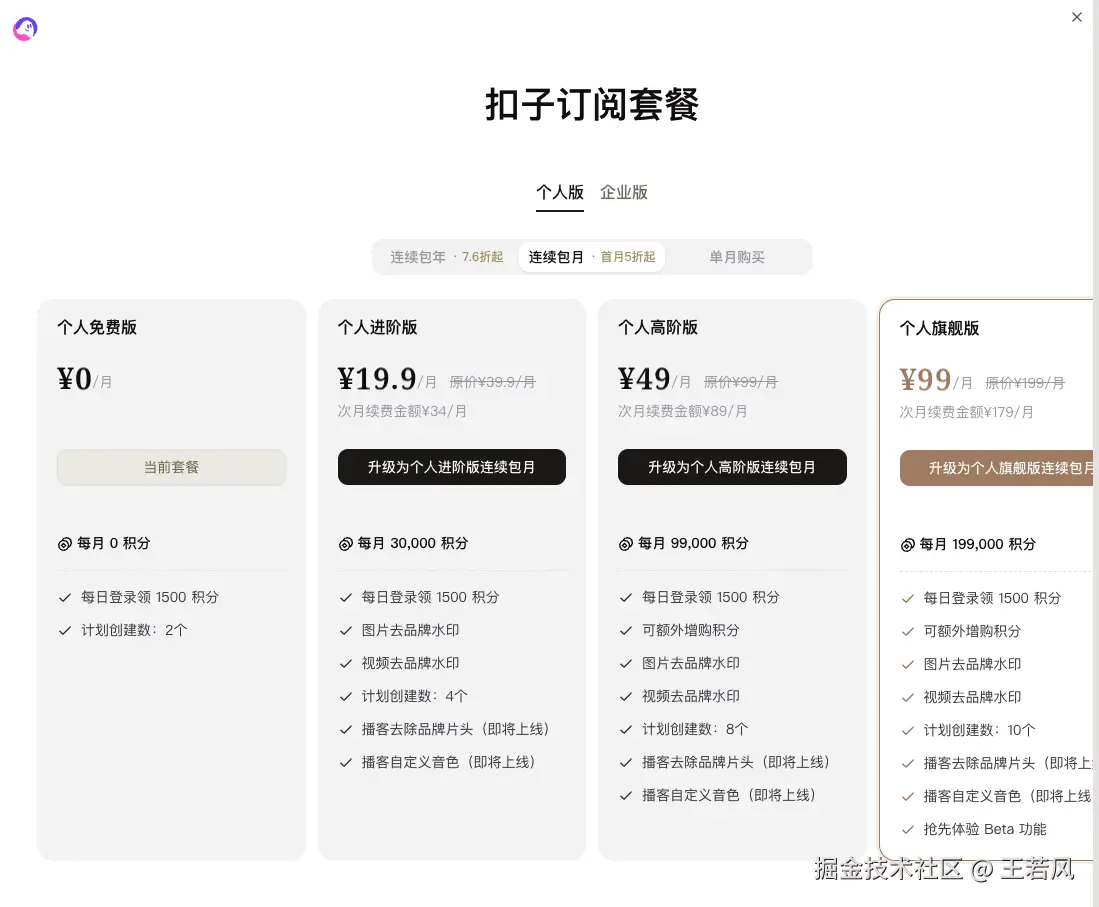Click strikethrough 原价¥99/月 text
1099x907 pixels.
(740, 382)
